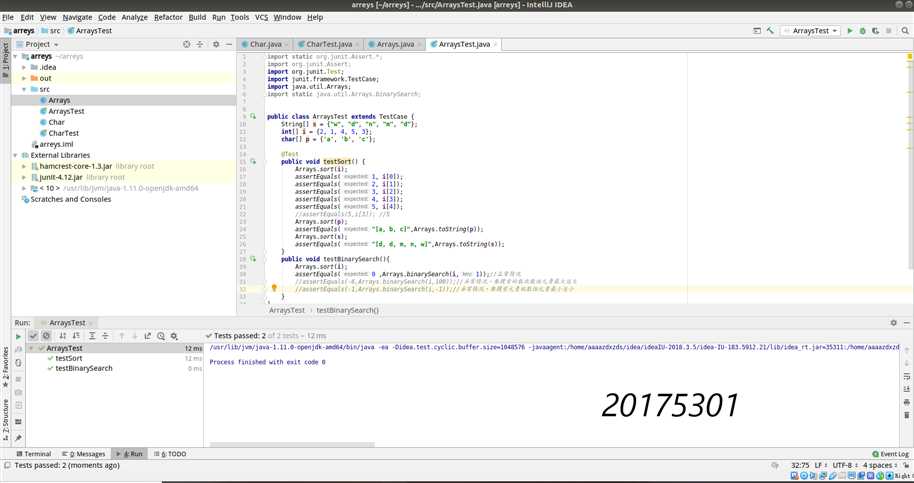Open the VCS menu
This screenshot has width=914, height=483.
tap(261, 17)
